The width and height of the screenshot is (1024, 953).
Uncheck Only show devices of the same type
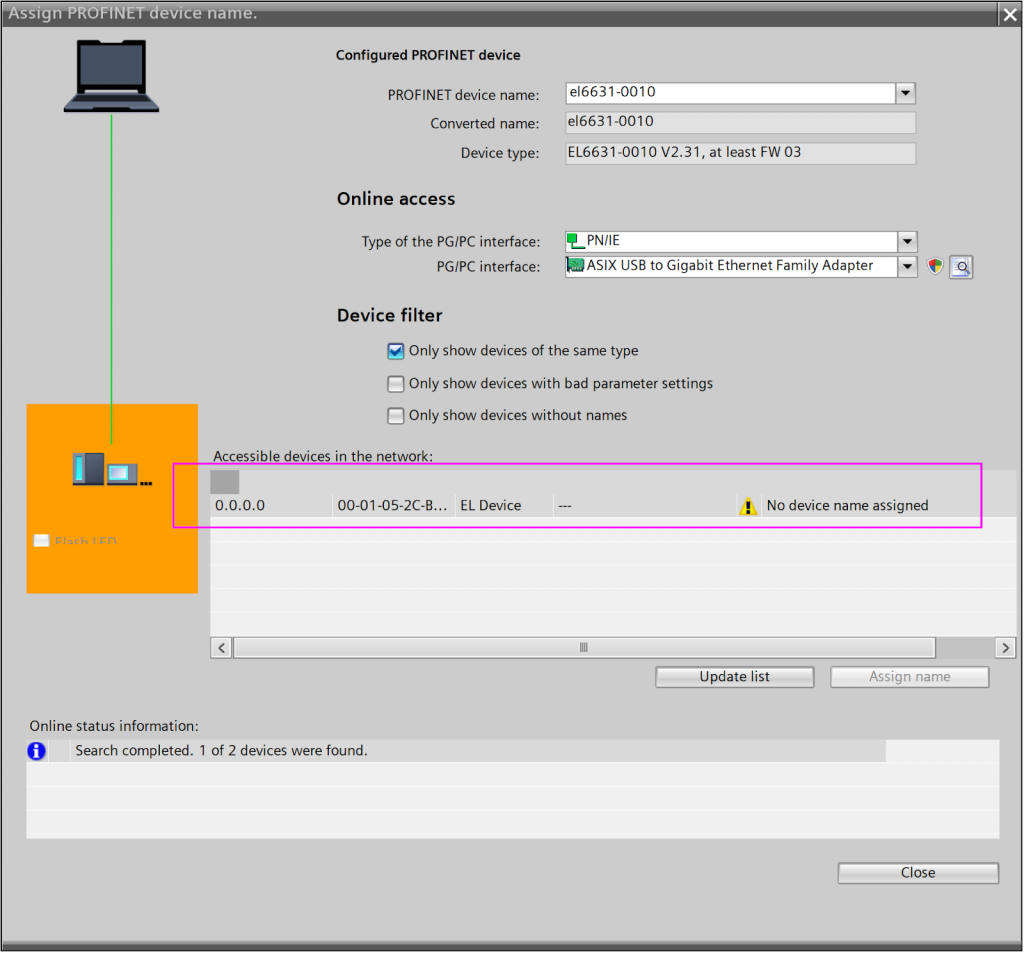coord(396,351)
